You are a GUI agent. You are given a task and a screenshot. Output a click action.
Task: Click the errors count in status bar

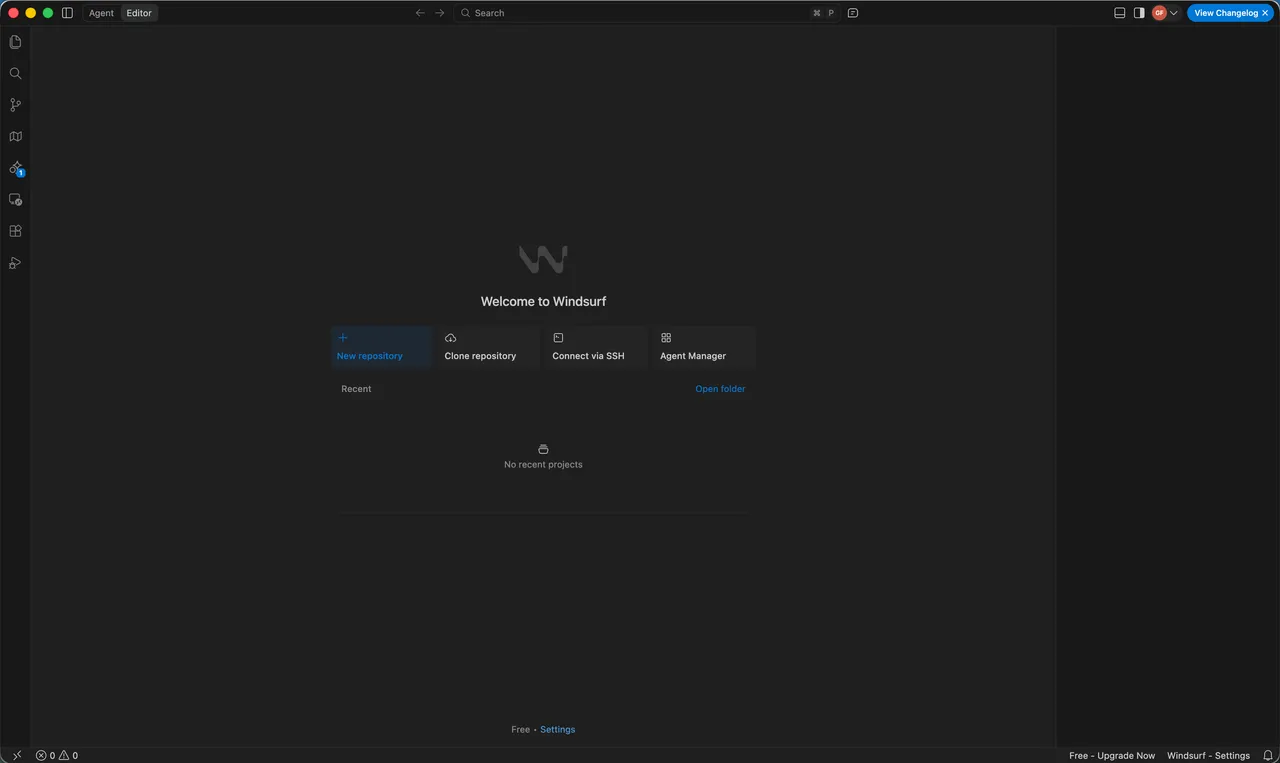click(45, 755)
